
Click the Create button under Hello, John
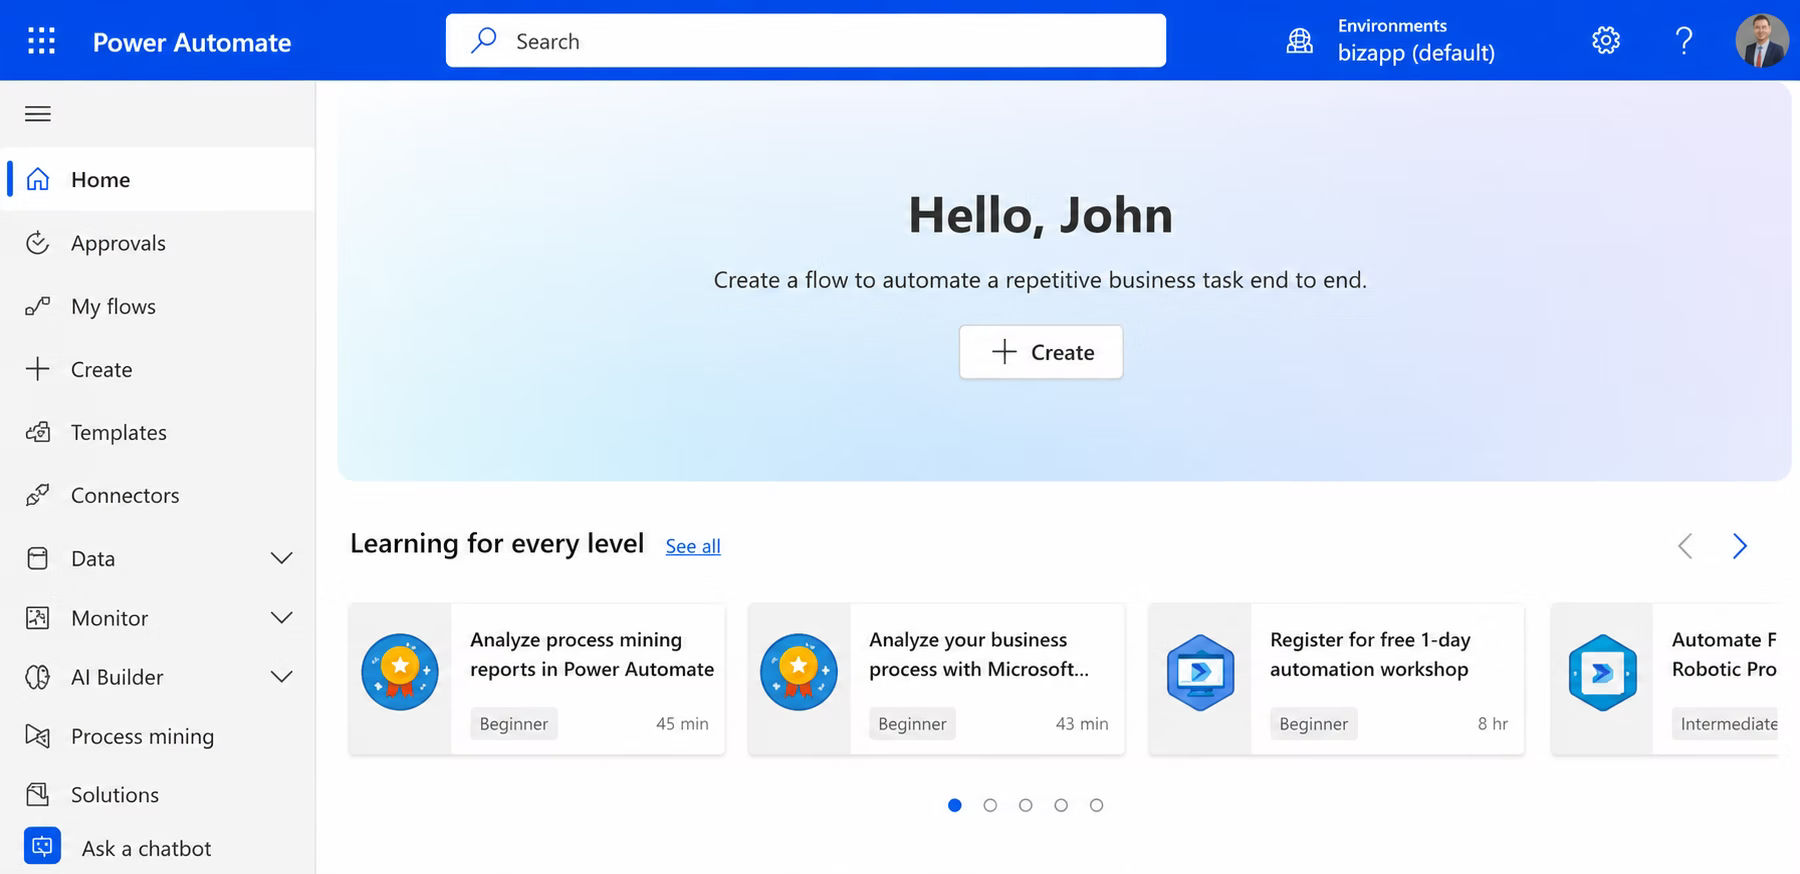(1041, 352)
